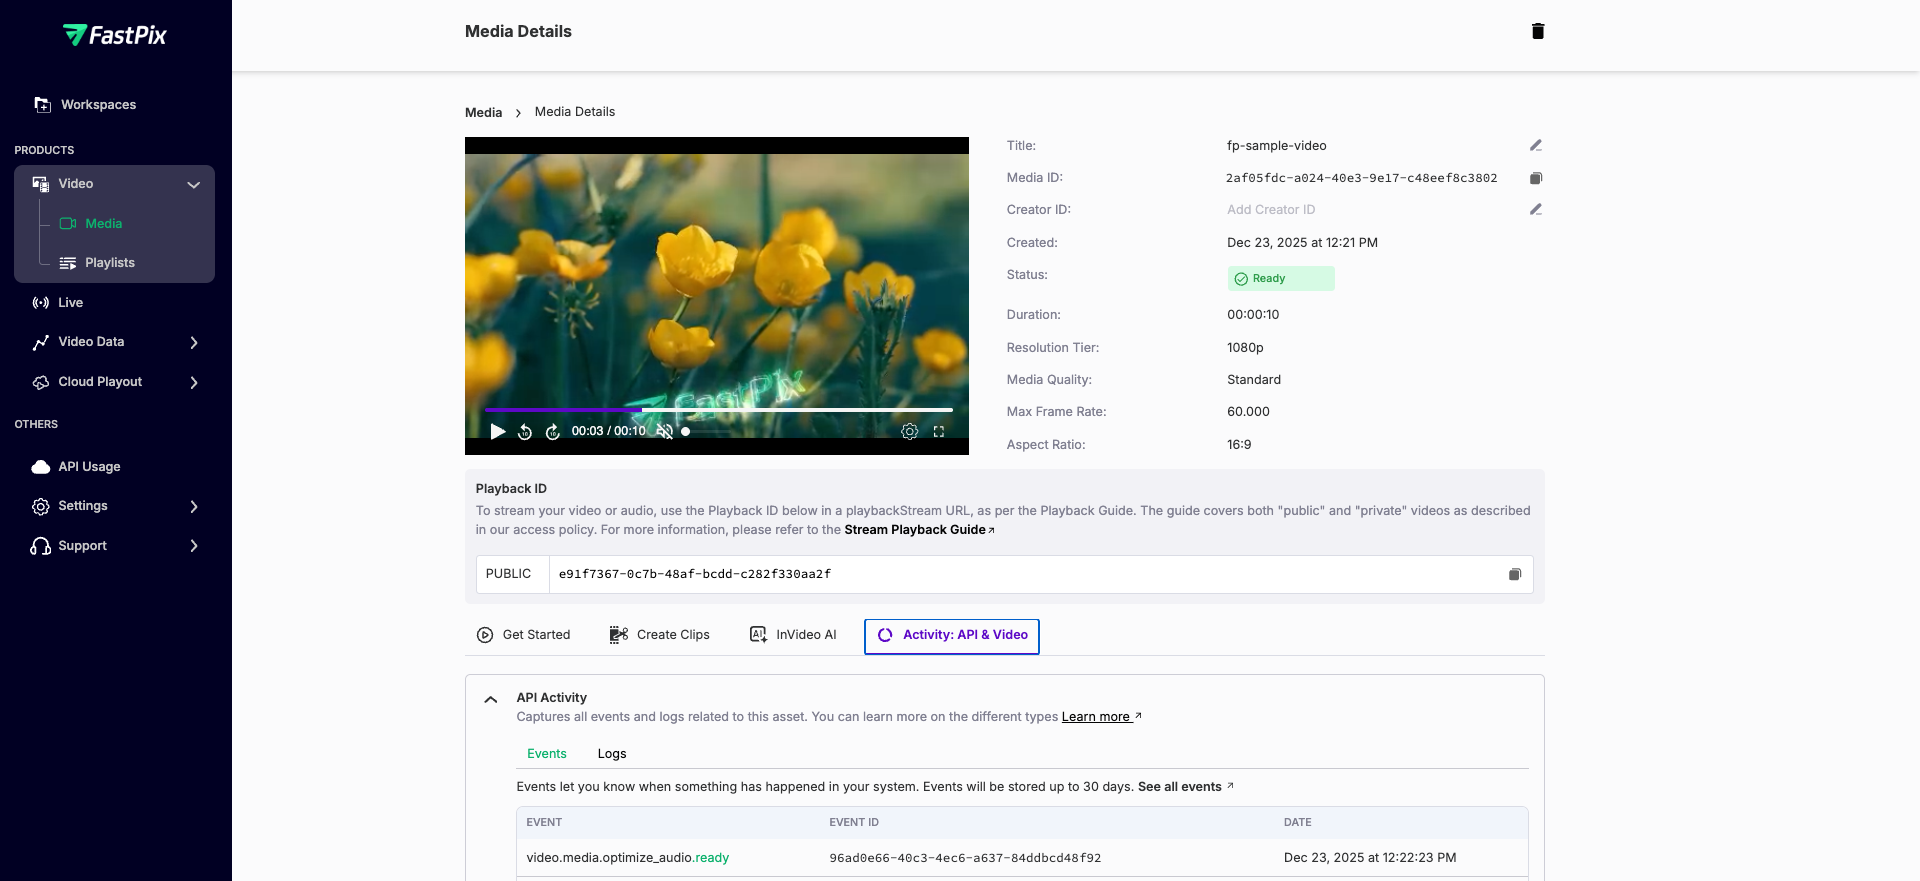Screen dimensions: 1920x881
Task: Click the fp-sample-video title text
Action: [1277, 146]
